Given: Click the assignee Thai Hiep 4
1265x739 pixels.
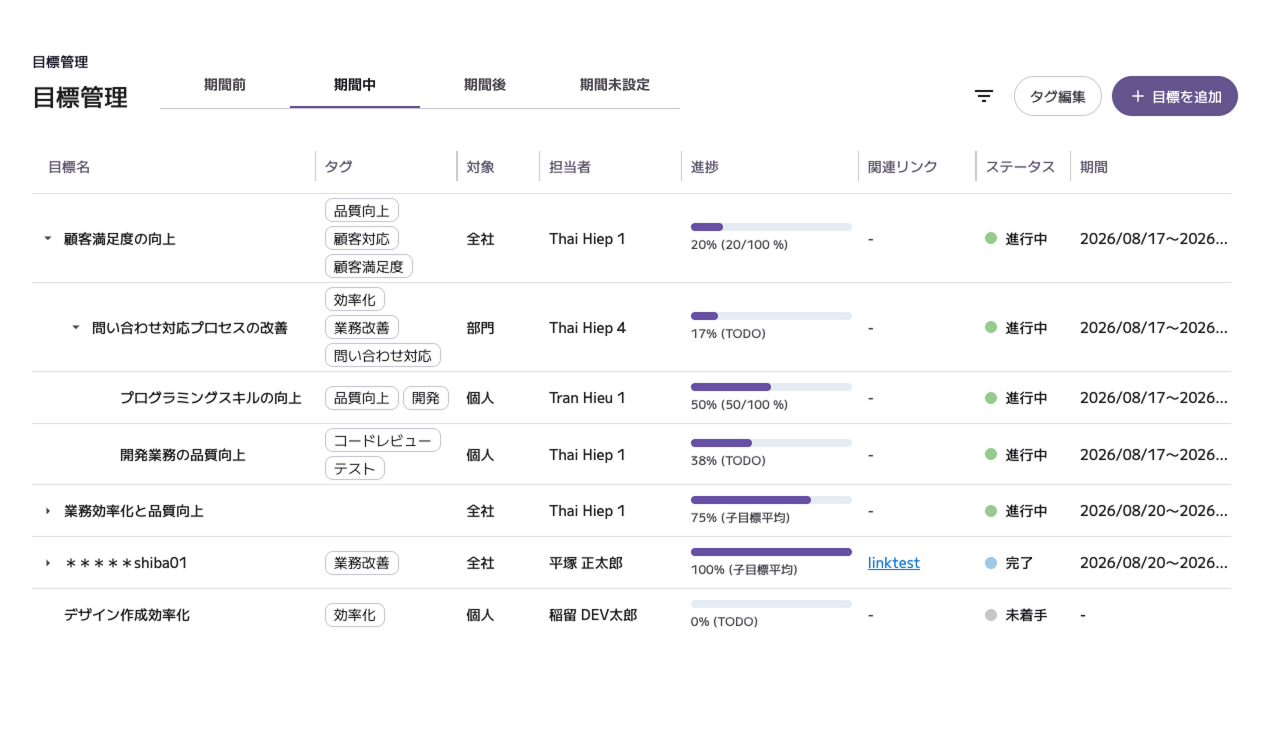Looking at the screenshot, I should pos(588,328).
